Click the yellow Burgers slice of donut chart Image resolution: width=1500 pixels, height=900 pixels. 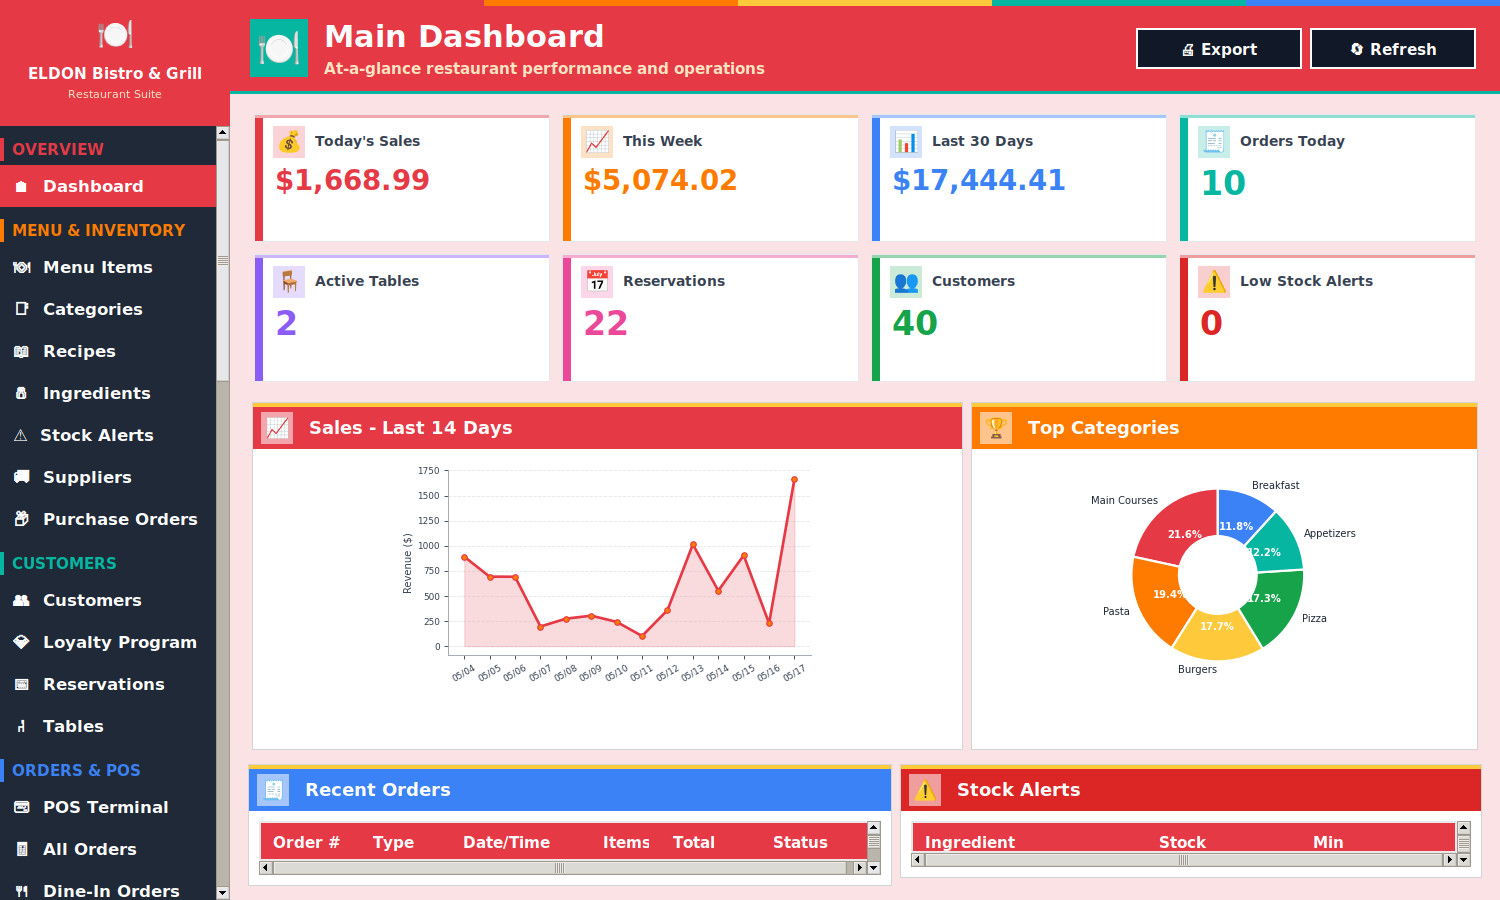tap(1217, 636)
